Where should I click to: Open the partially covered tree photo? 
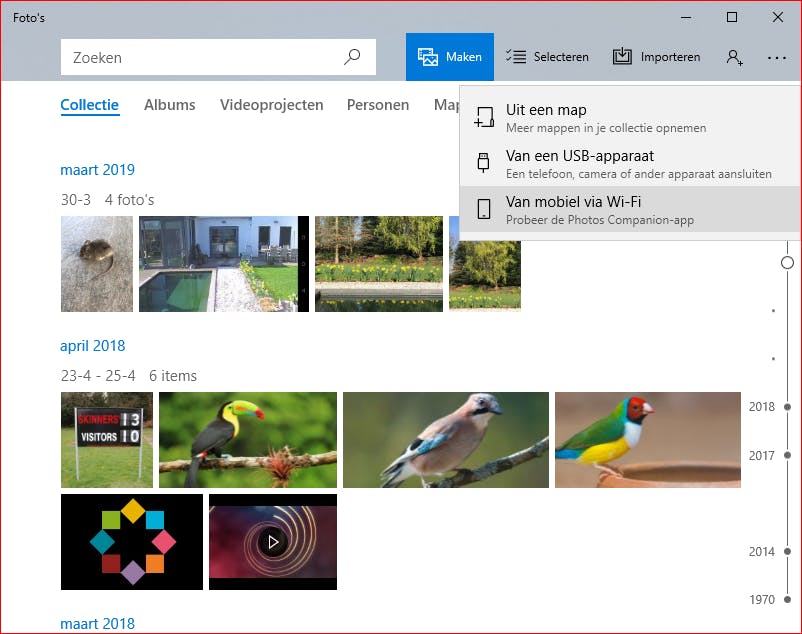[x=485, y=275]
